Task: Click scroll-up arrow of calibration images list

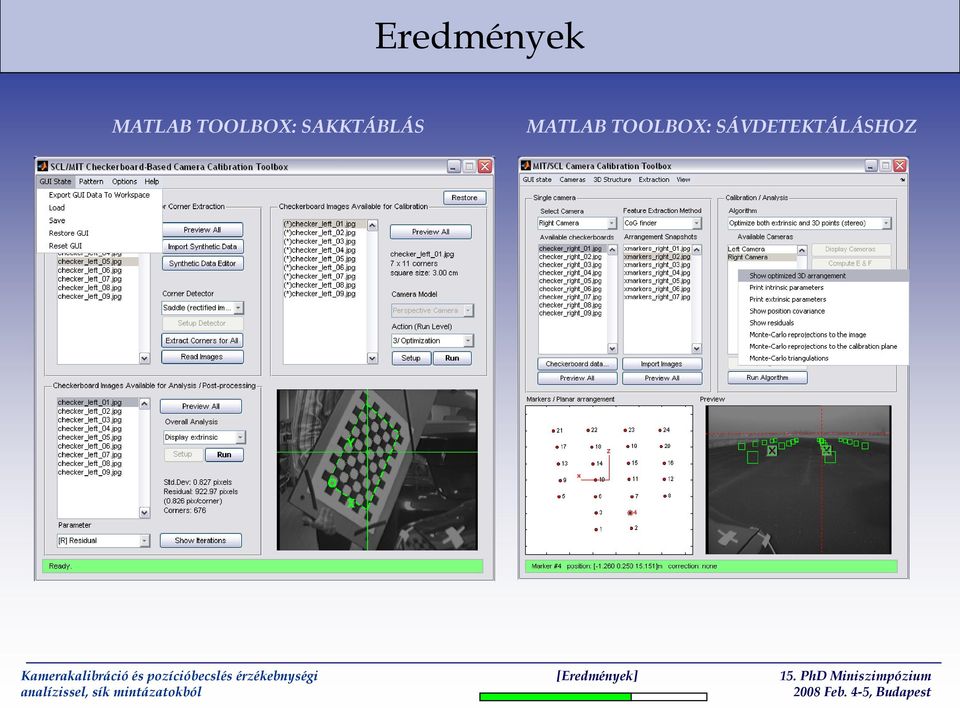Action: [372, 225]
